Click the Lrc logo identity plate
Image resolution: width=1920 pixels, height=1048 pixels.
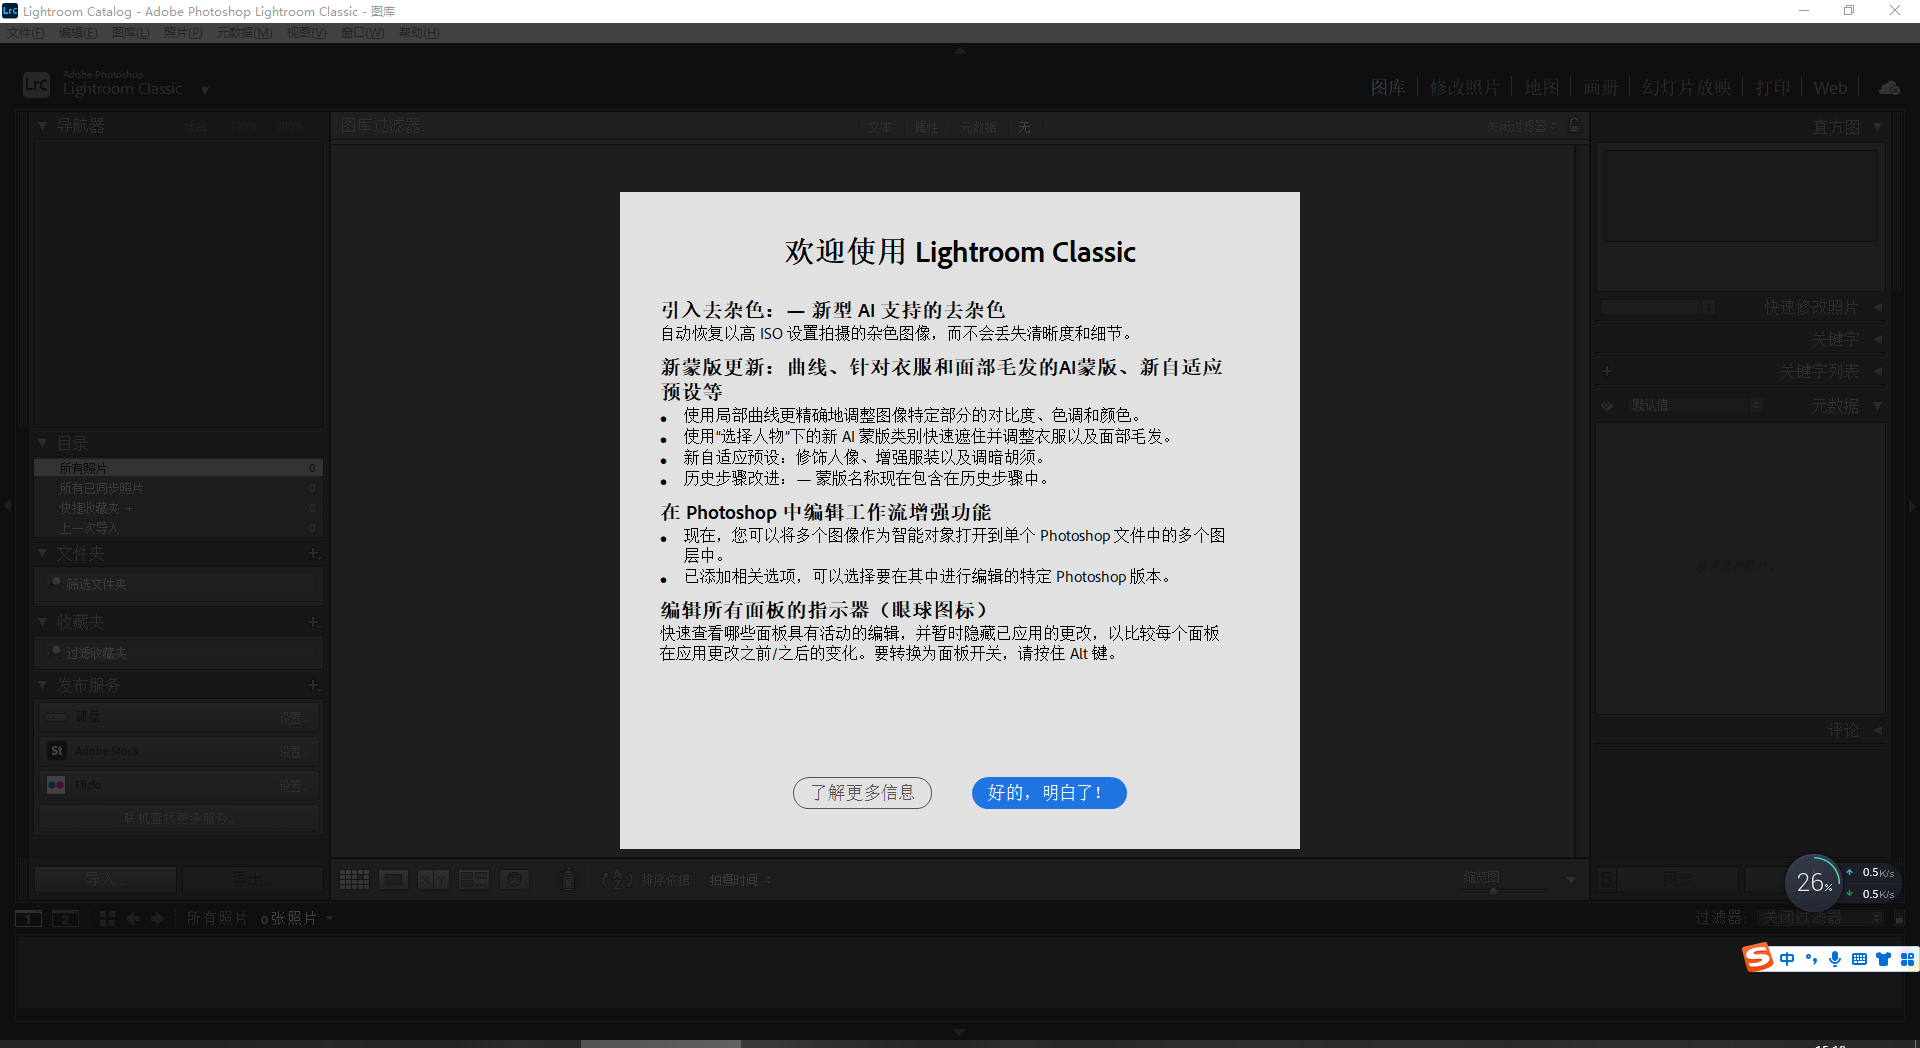point(36,85)
